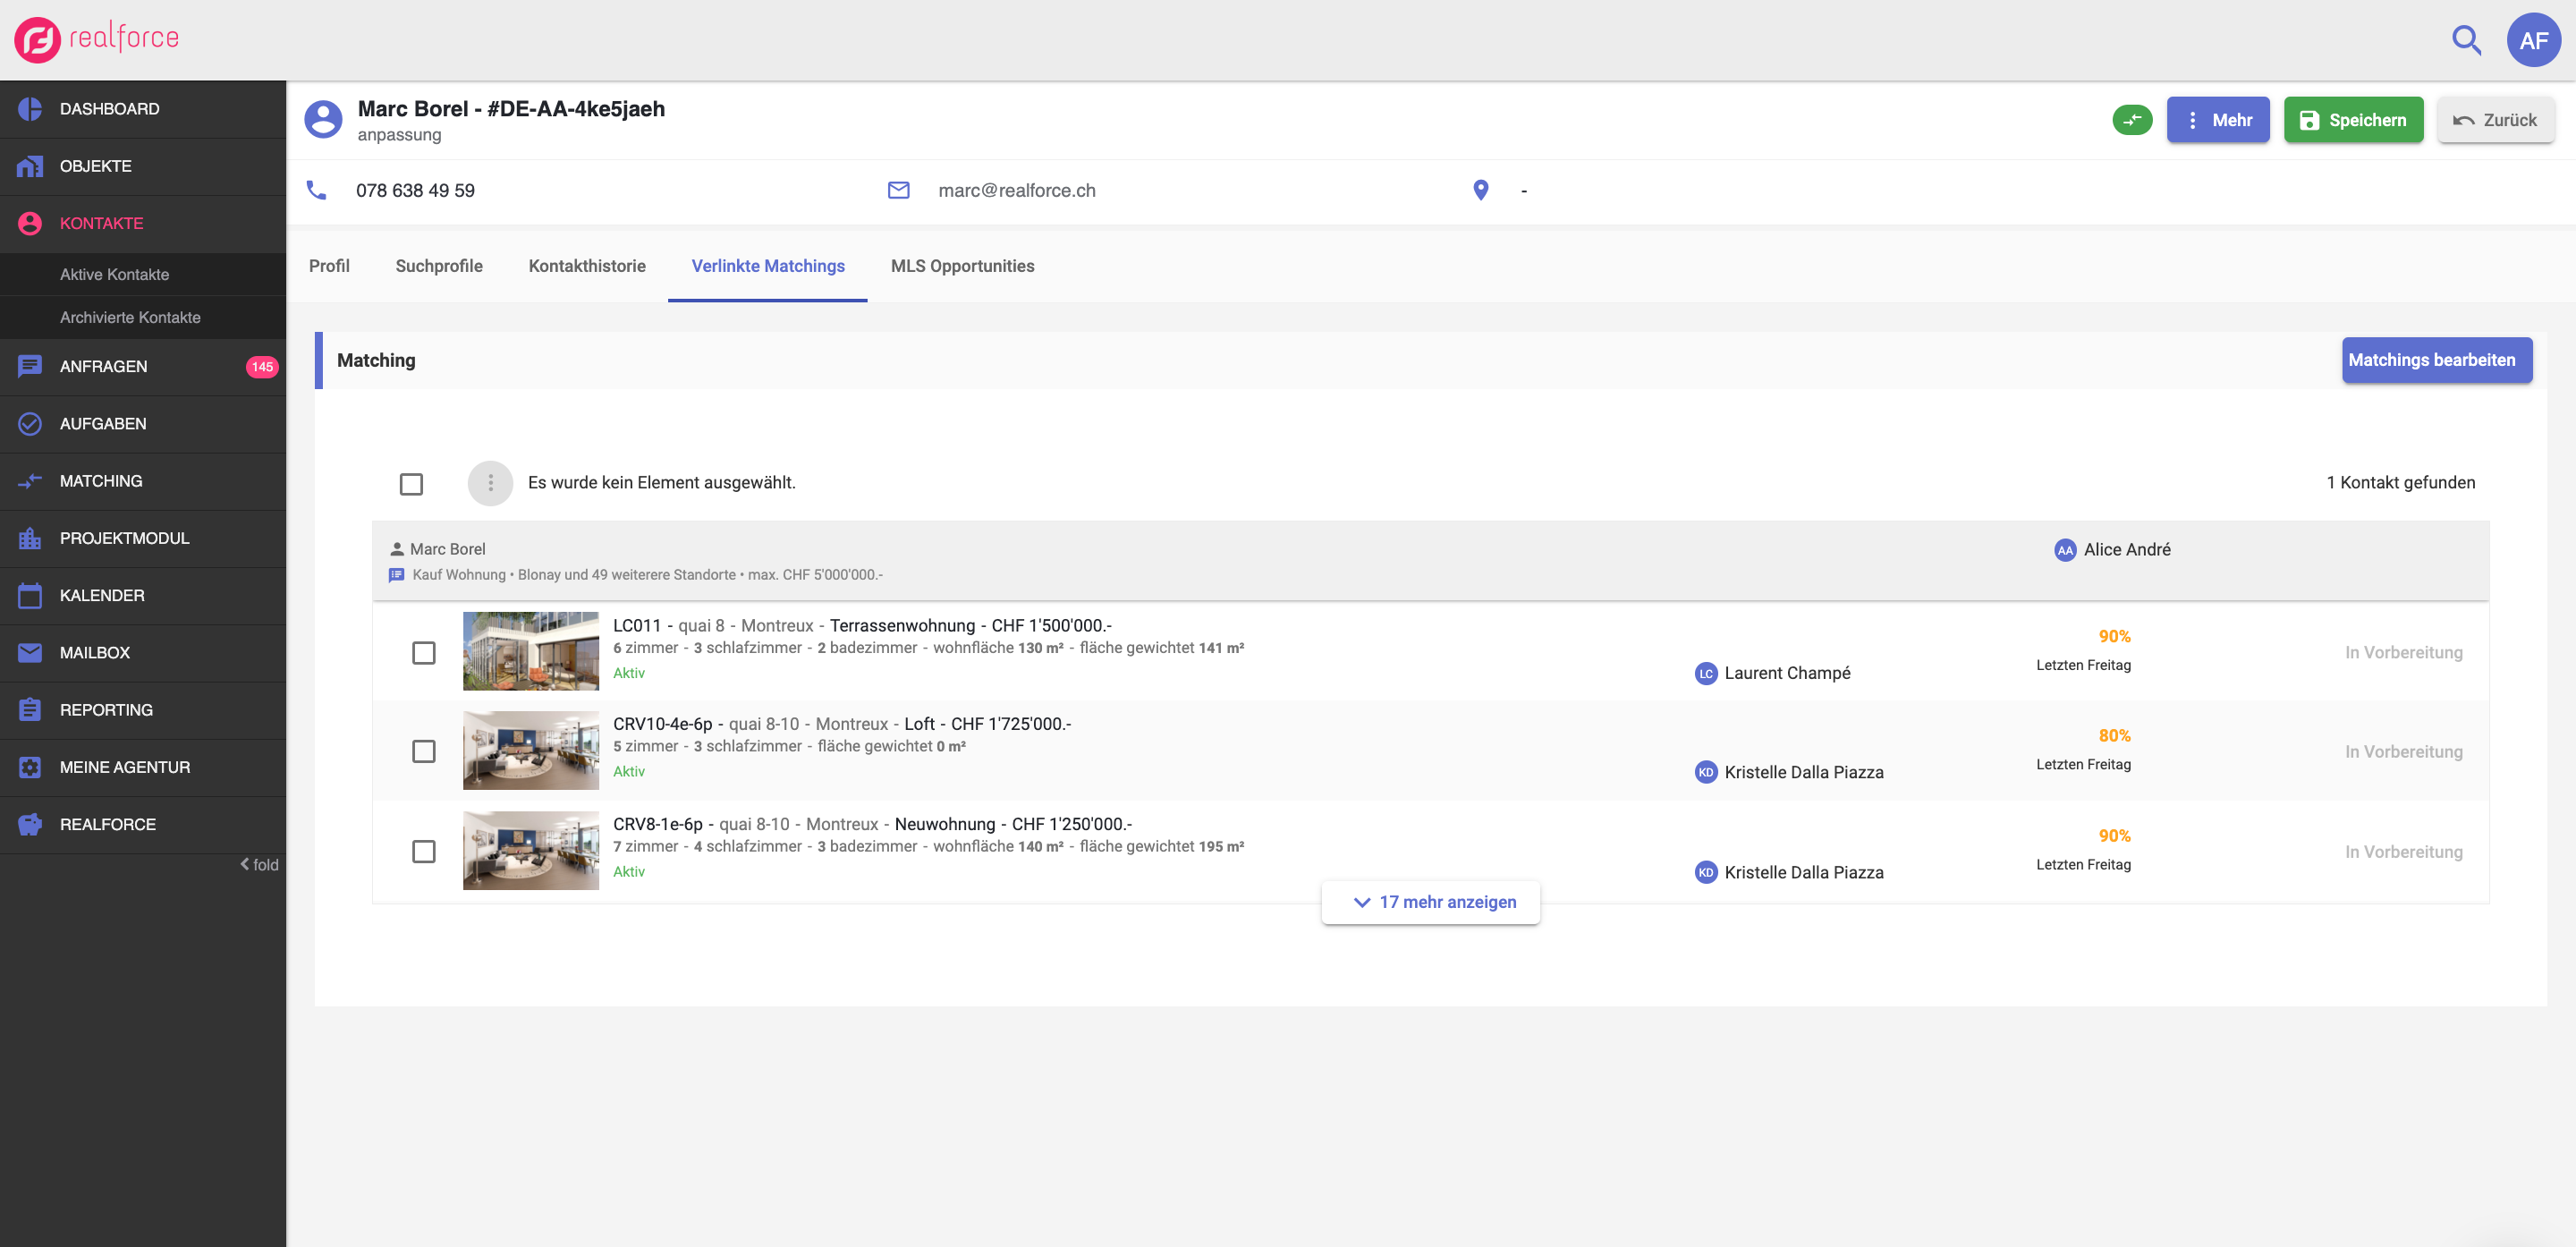The image size is (2576, 1247).
Task: Switch to the Suchprofile tab
Action: click(x=439, y=266)
